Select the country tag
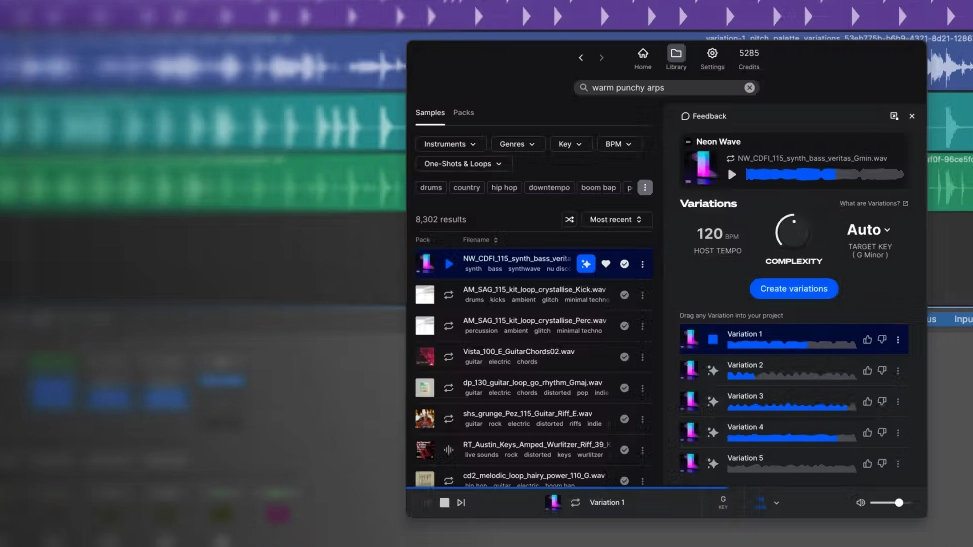Image resolution: width=973 pixels, height=547 pixels. click(x=467, y=188)
